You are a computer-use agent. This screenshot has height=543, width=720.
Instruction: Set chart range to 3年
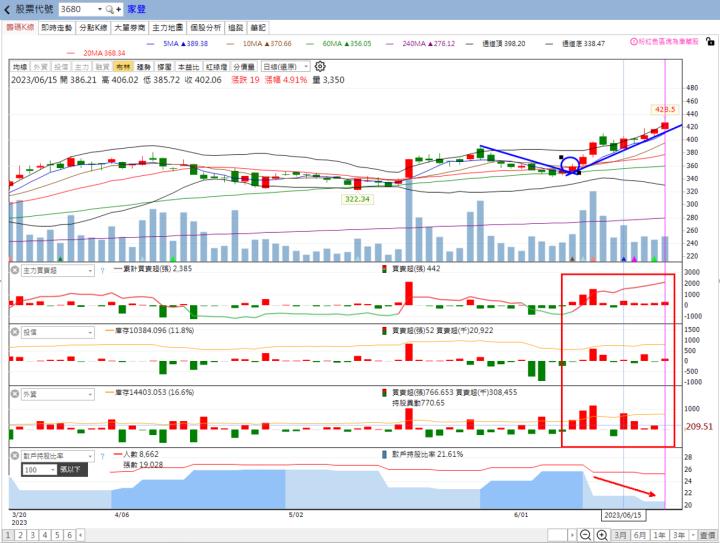[679, 535]
